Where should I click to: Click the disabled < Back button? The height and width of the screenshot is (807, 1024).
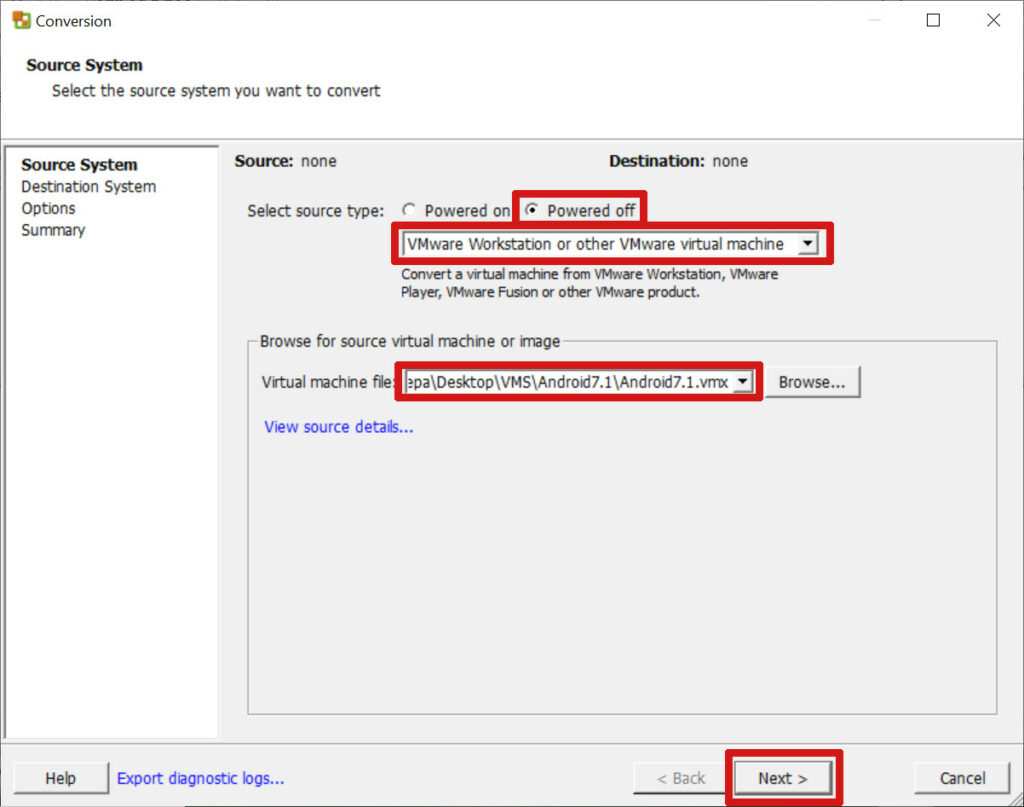(x=680, y=778)
